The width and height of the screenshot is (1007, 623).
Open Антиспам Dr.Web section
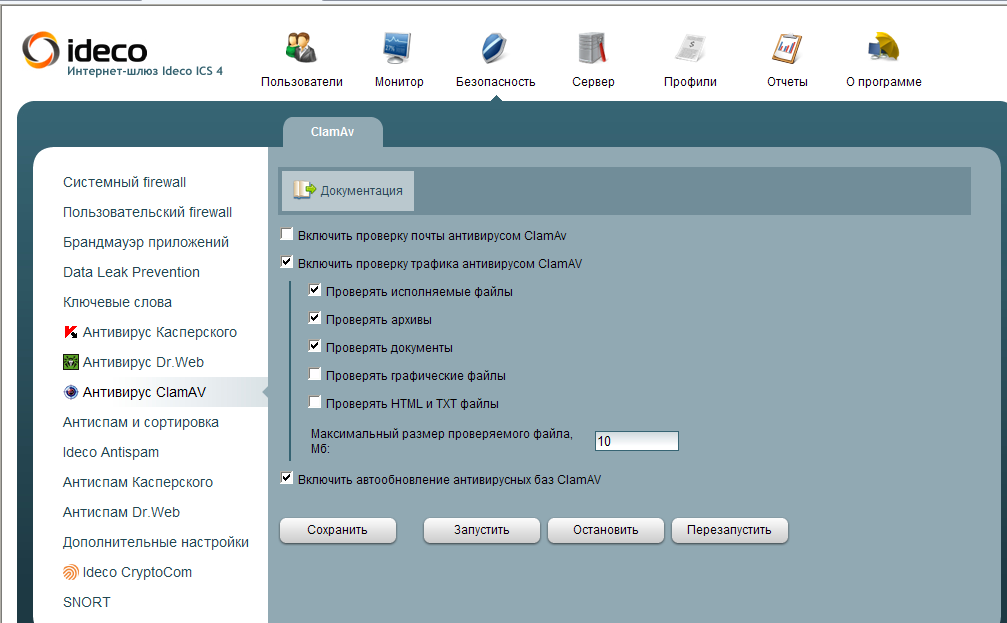(x=121, y=513)
